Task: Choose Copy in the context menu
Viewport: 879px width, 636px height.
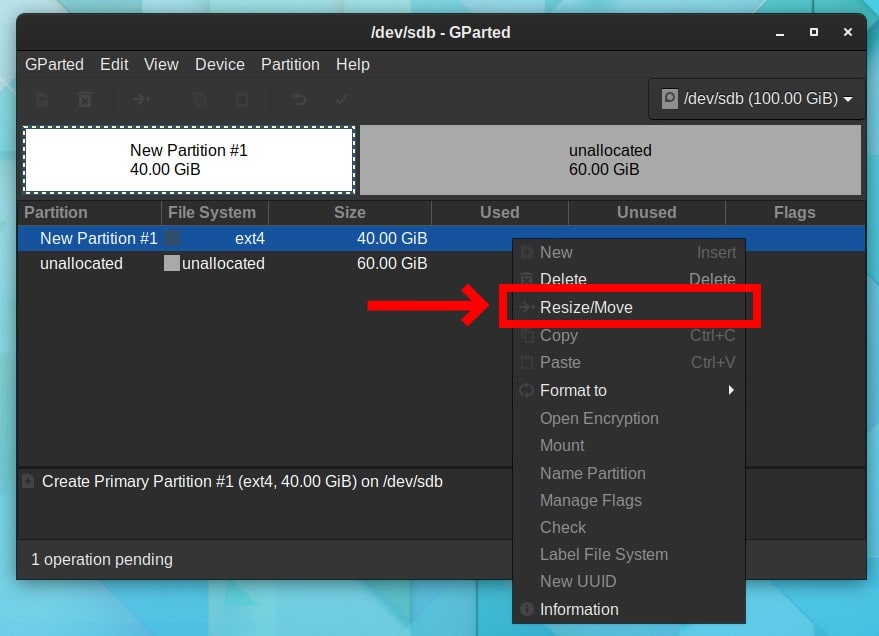Action: (629, 335)
